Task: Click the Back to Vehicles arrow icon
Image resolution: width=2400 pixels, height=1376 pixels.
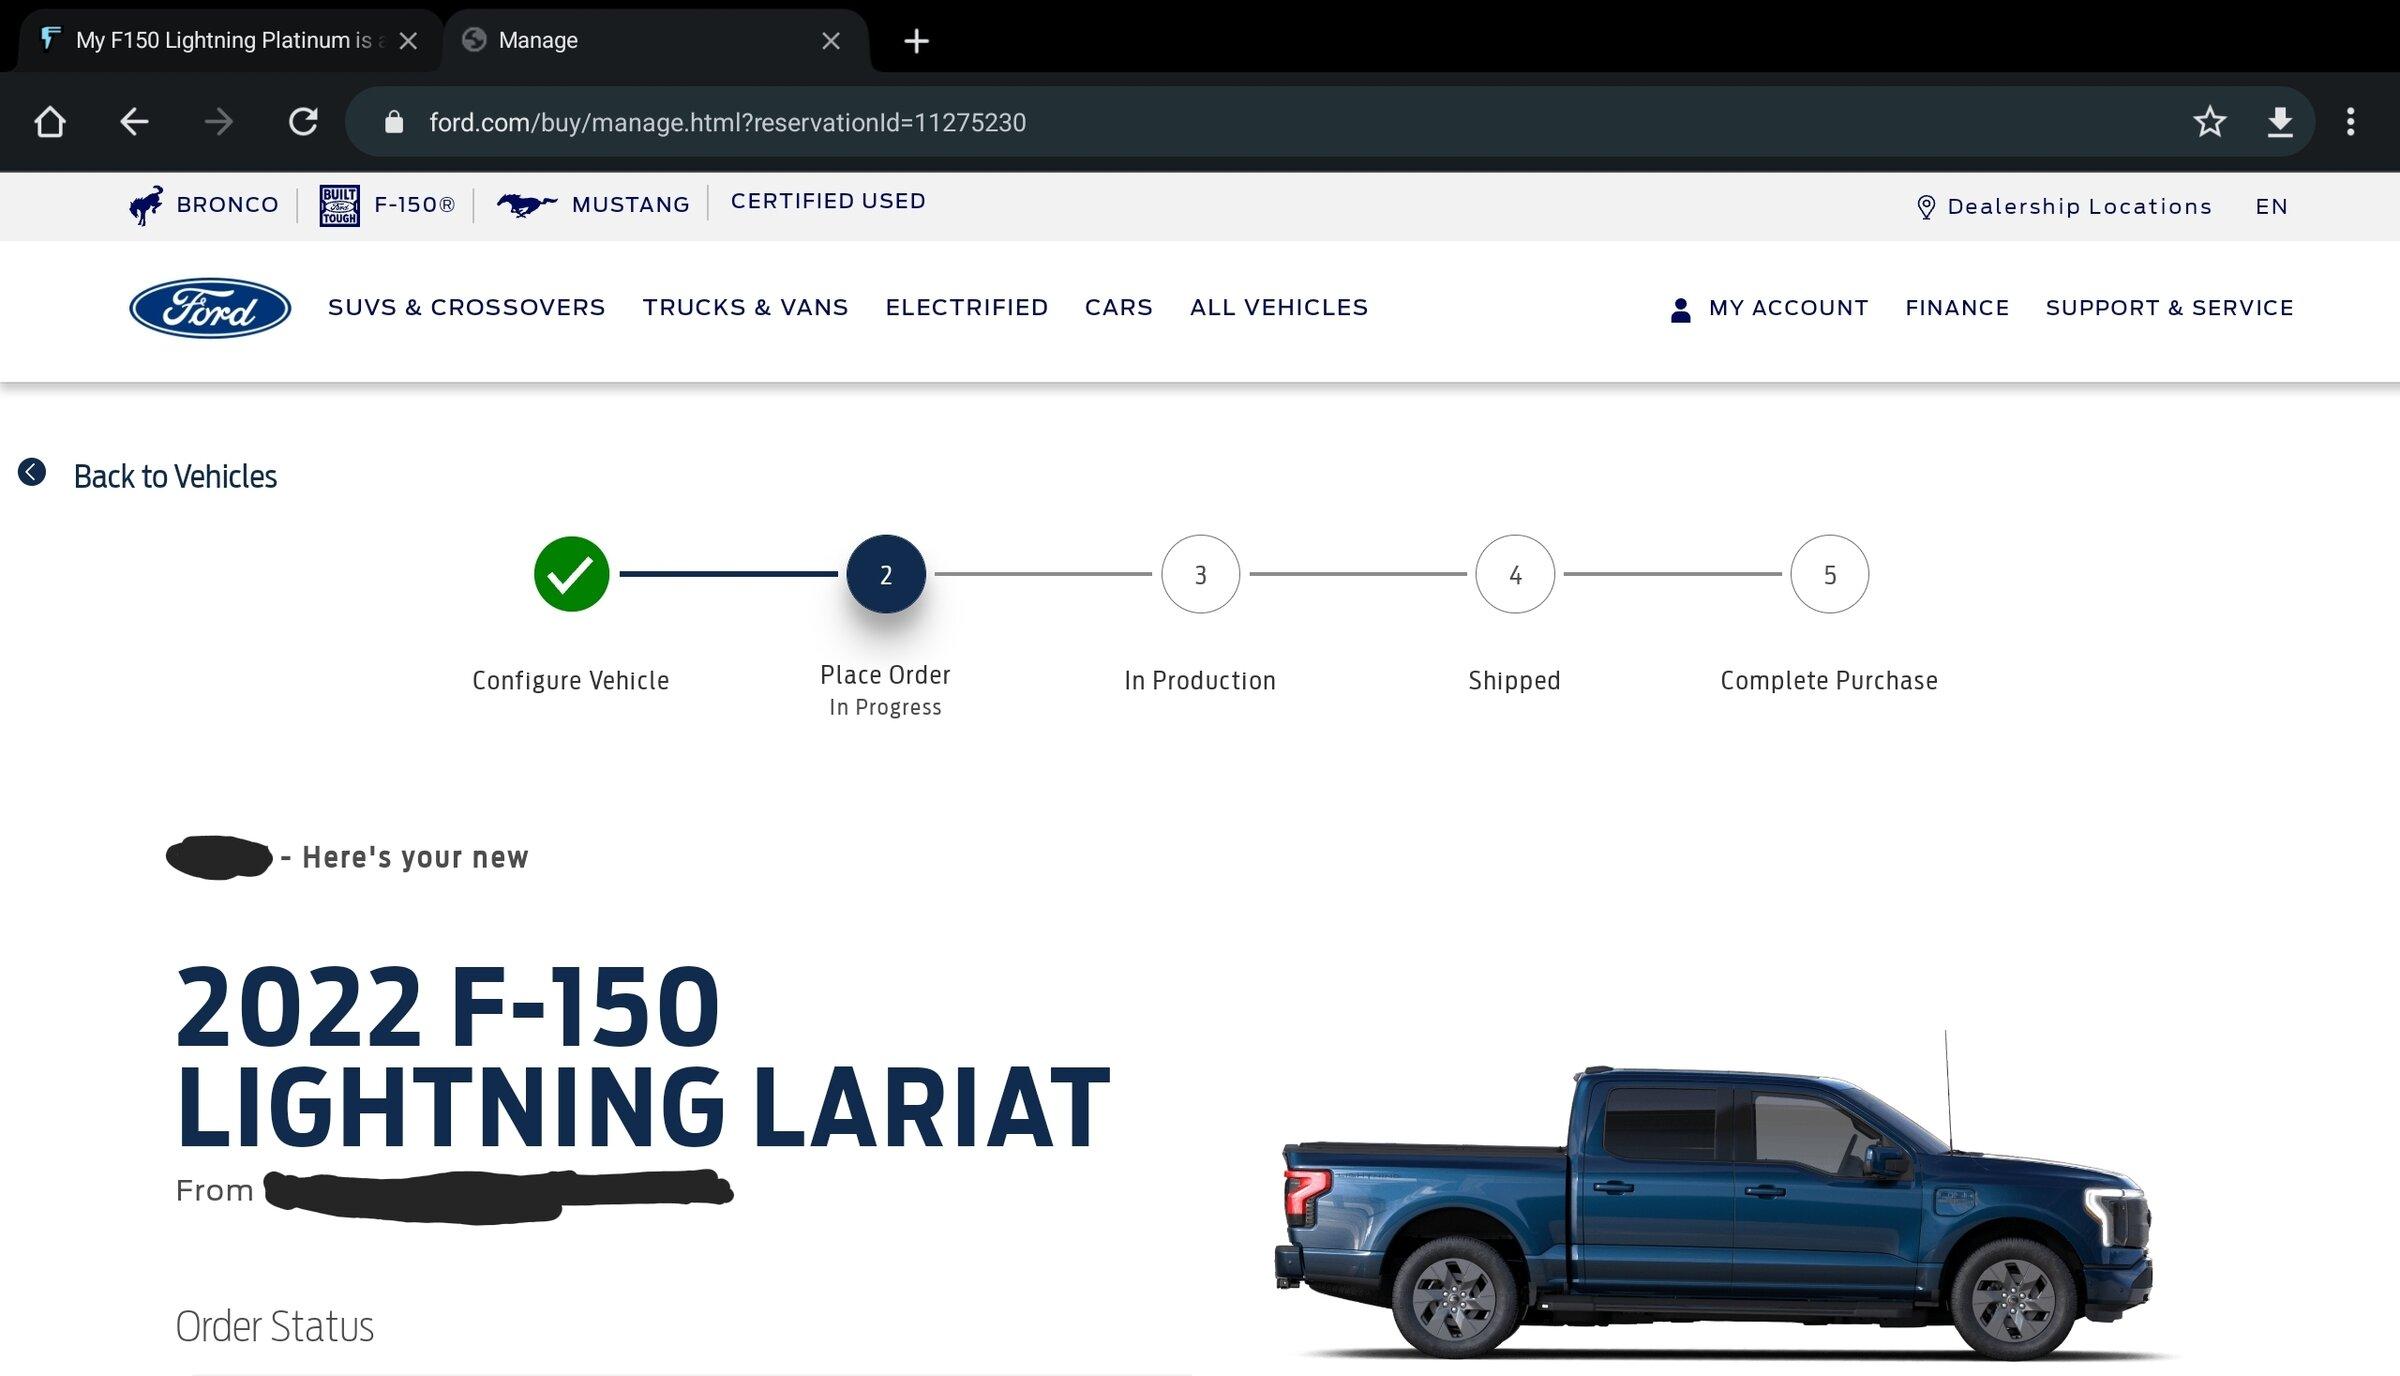Action: point(32,472)
